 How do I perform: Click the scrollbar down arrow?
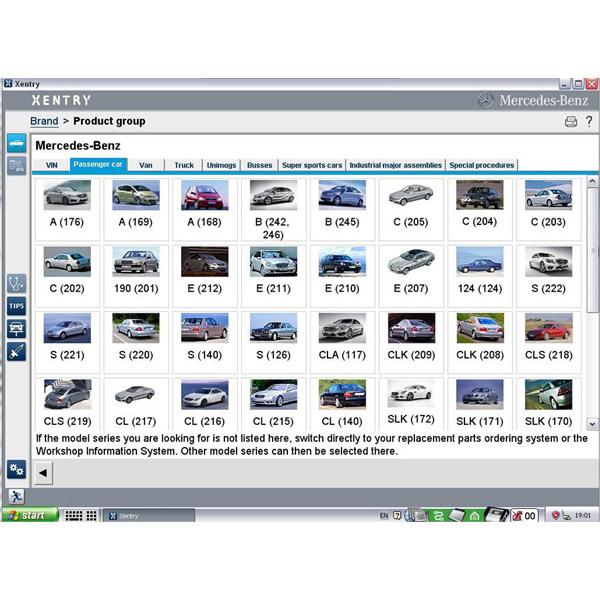click(592, 424)
